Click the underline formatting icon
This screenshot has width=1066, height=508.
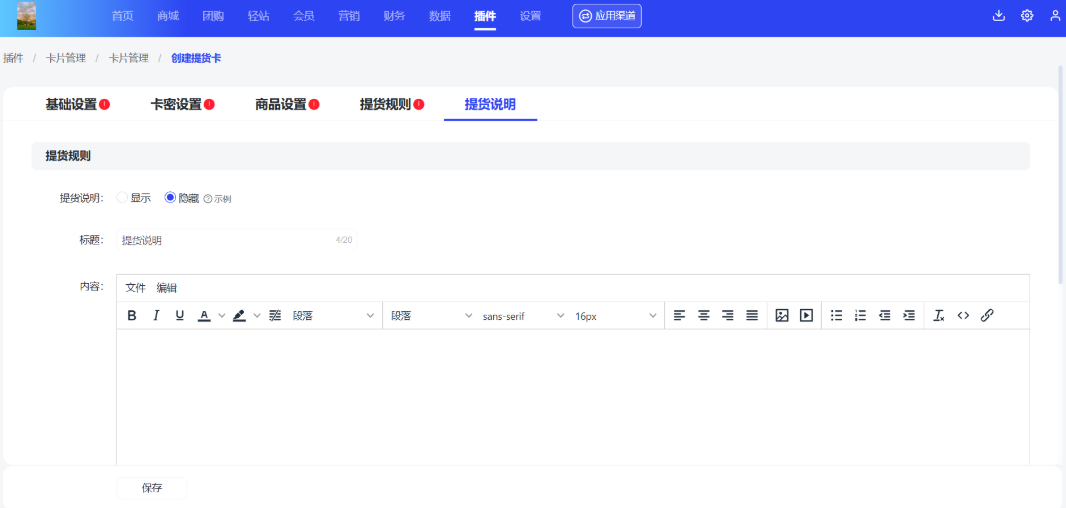tap(180, 316)
